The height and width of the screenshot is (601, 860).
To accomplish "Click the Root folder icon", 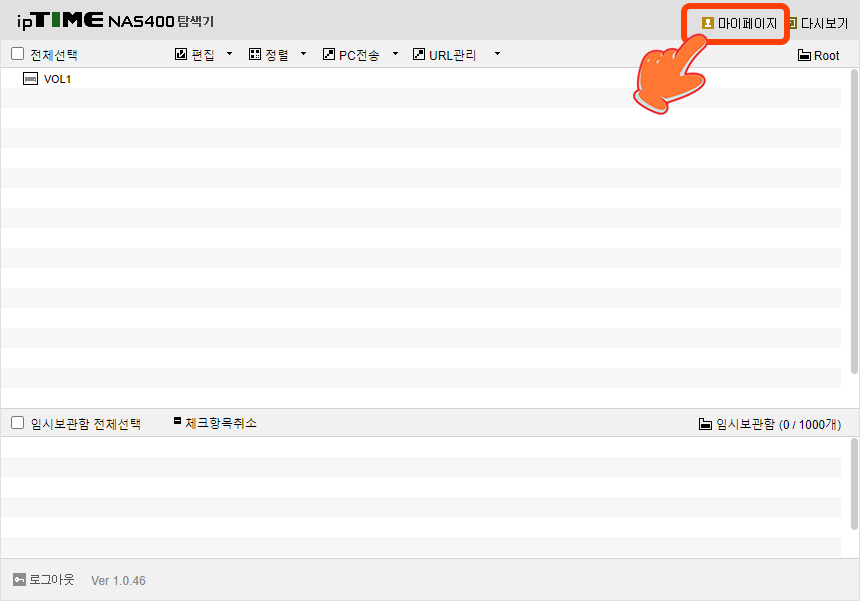I will (804, 55).
